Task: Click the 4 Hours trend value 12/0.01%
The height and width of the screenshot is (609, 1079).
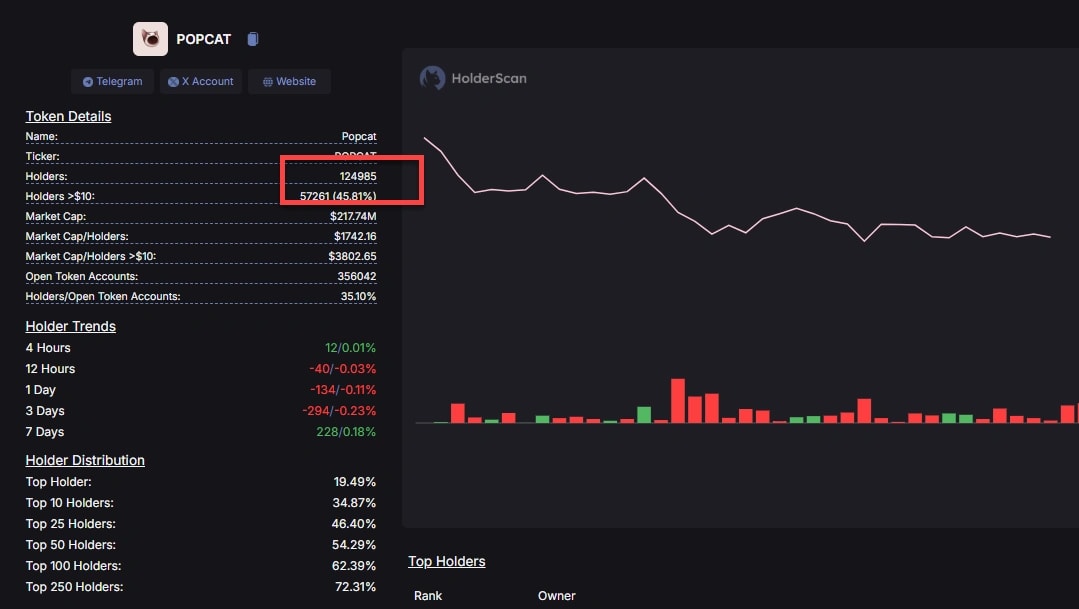Action: (350, 348)
